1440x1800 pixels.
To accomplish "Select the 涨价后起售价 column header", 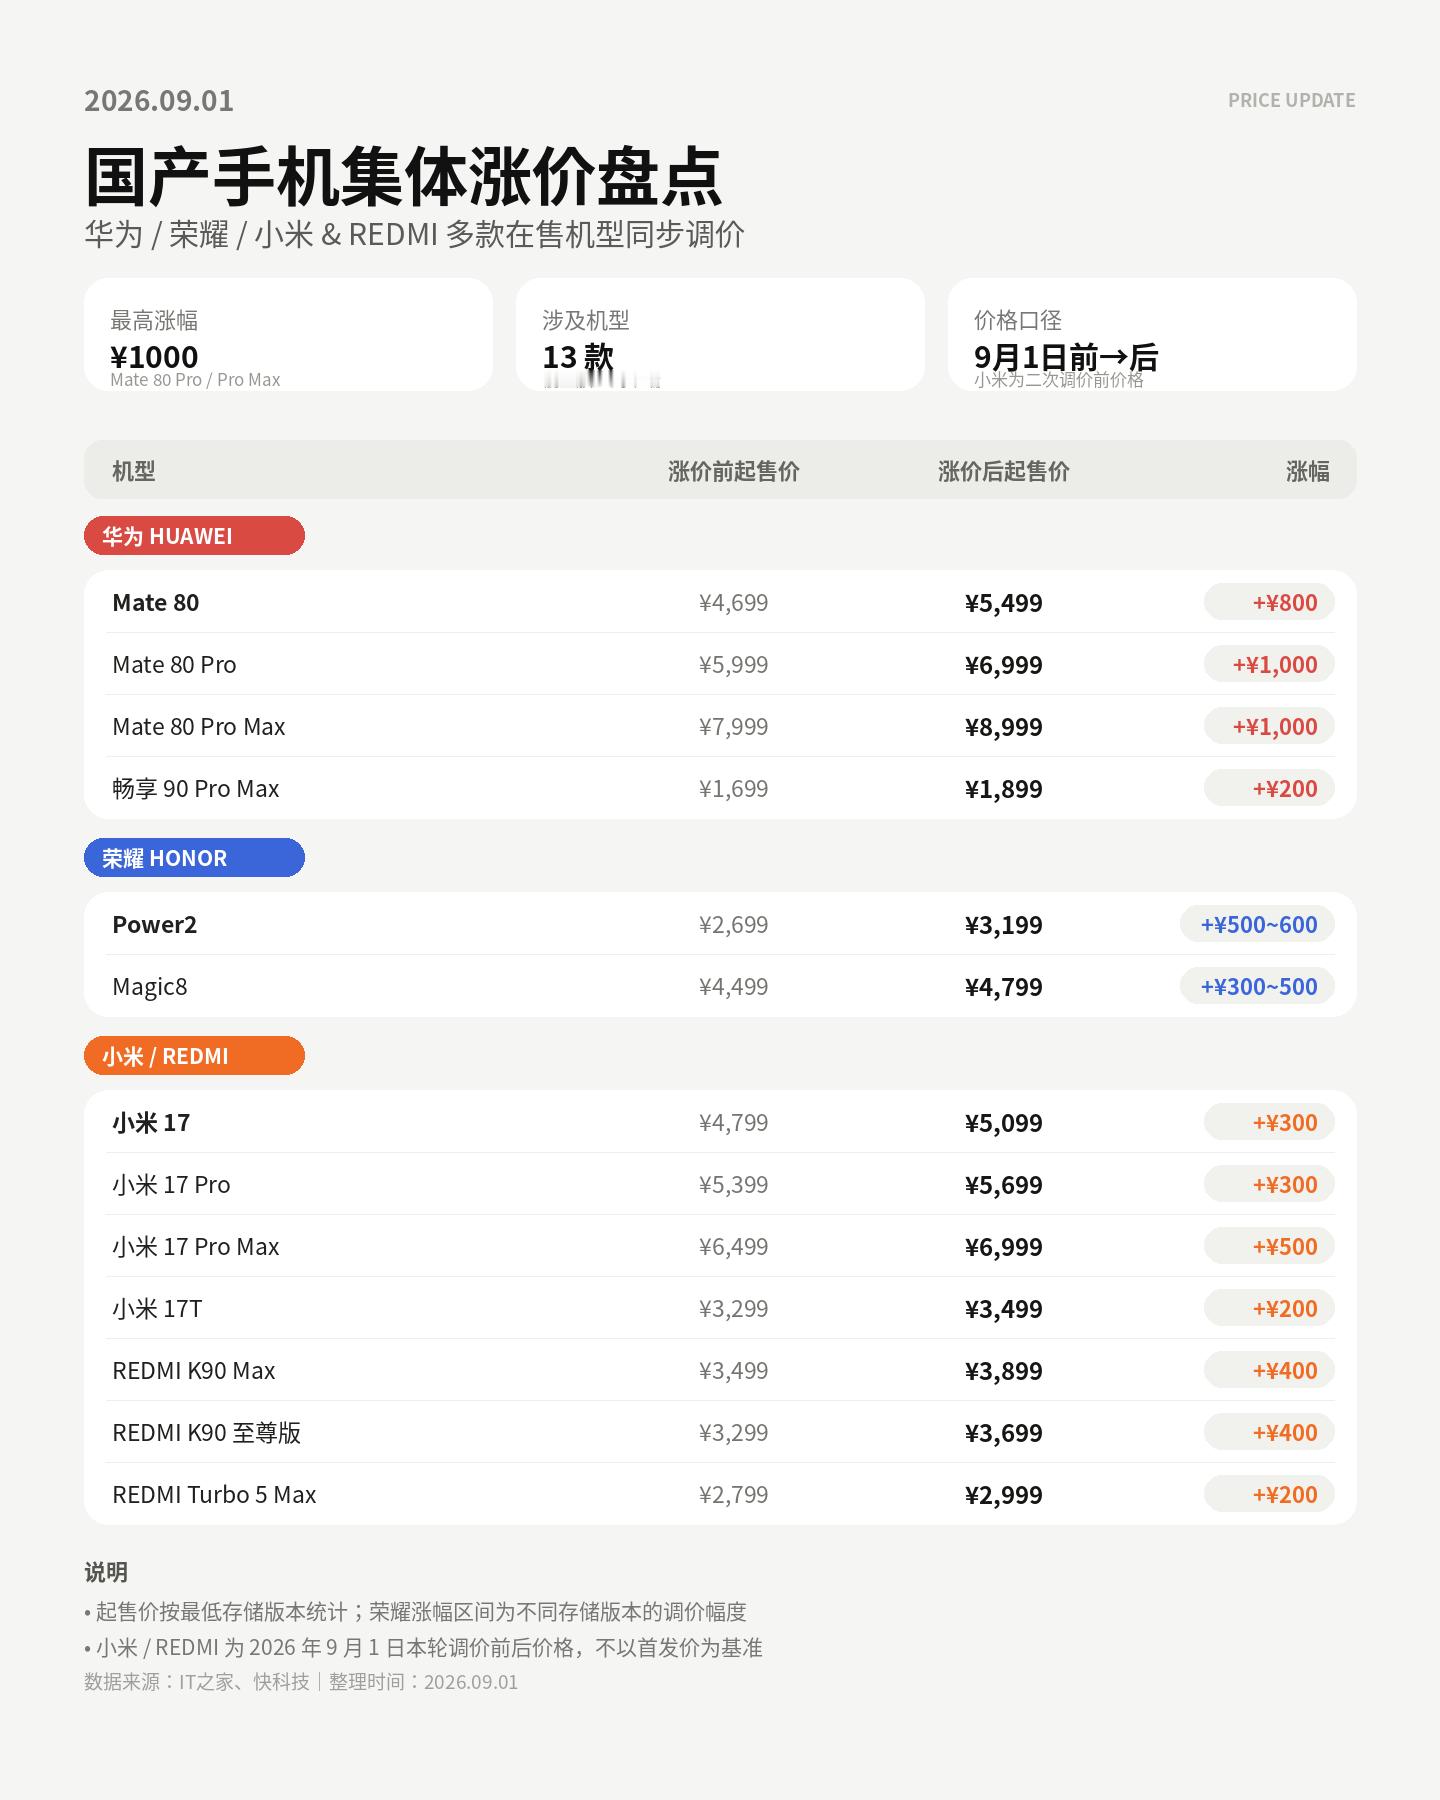I will tap(1004, 471).
